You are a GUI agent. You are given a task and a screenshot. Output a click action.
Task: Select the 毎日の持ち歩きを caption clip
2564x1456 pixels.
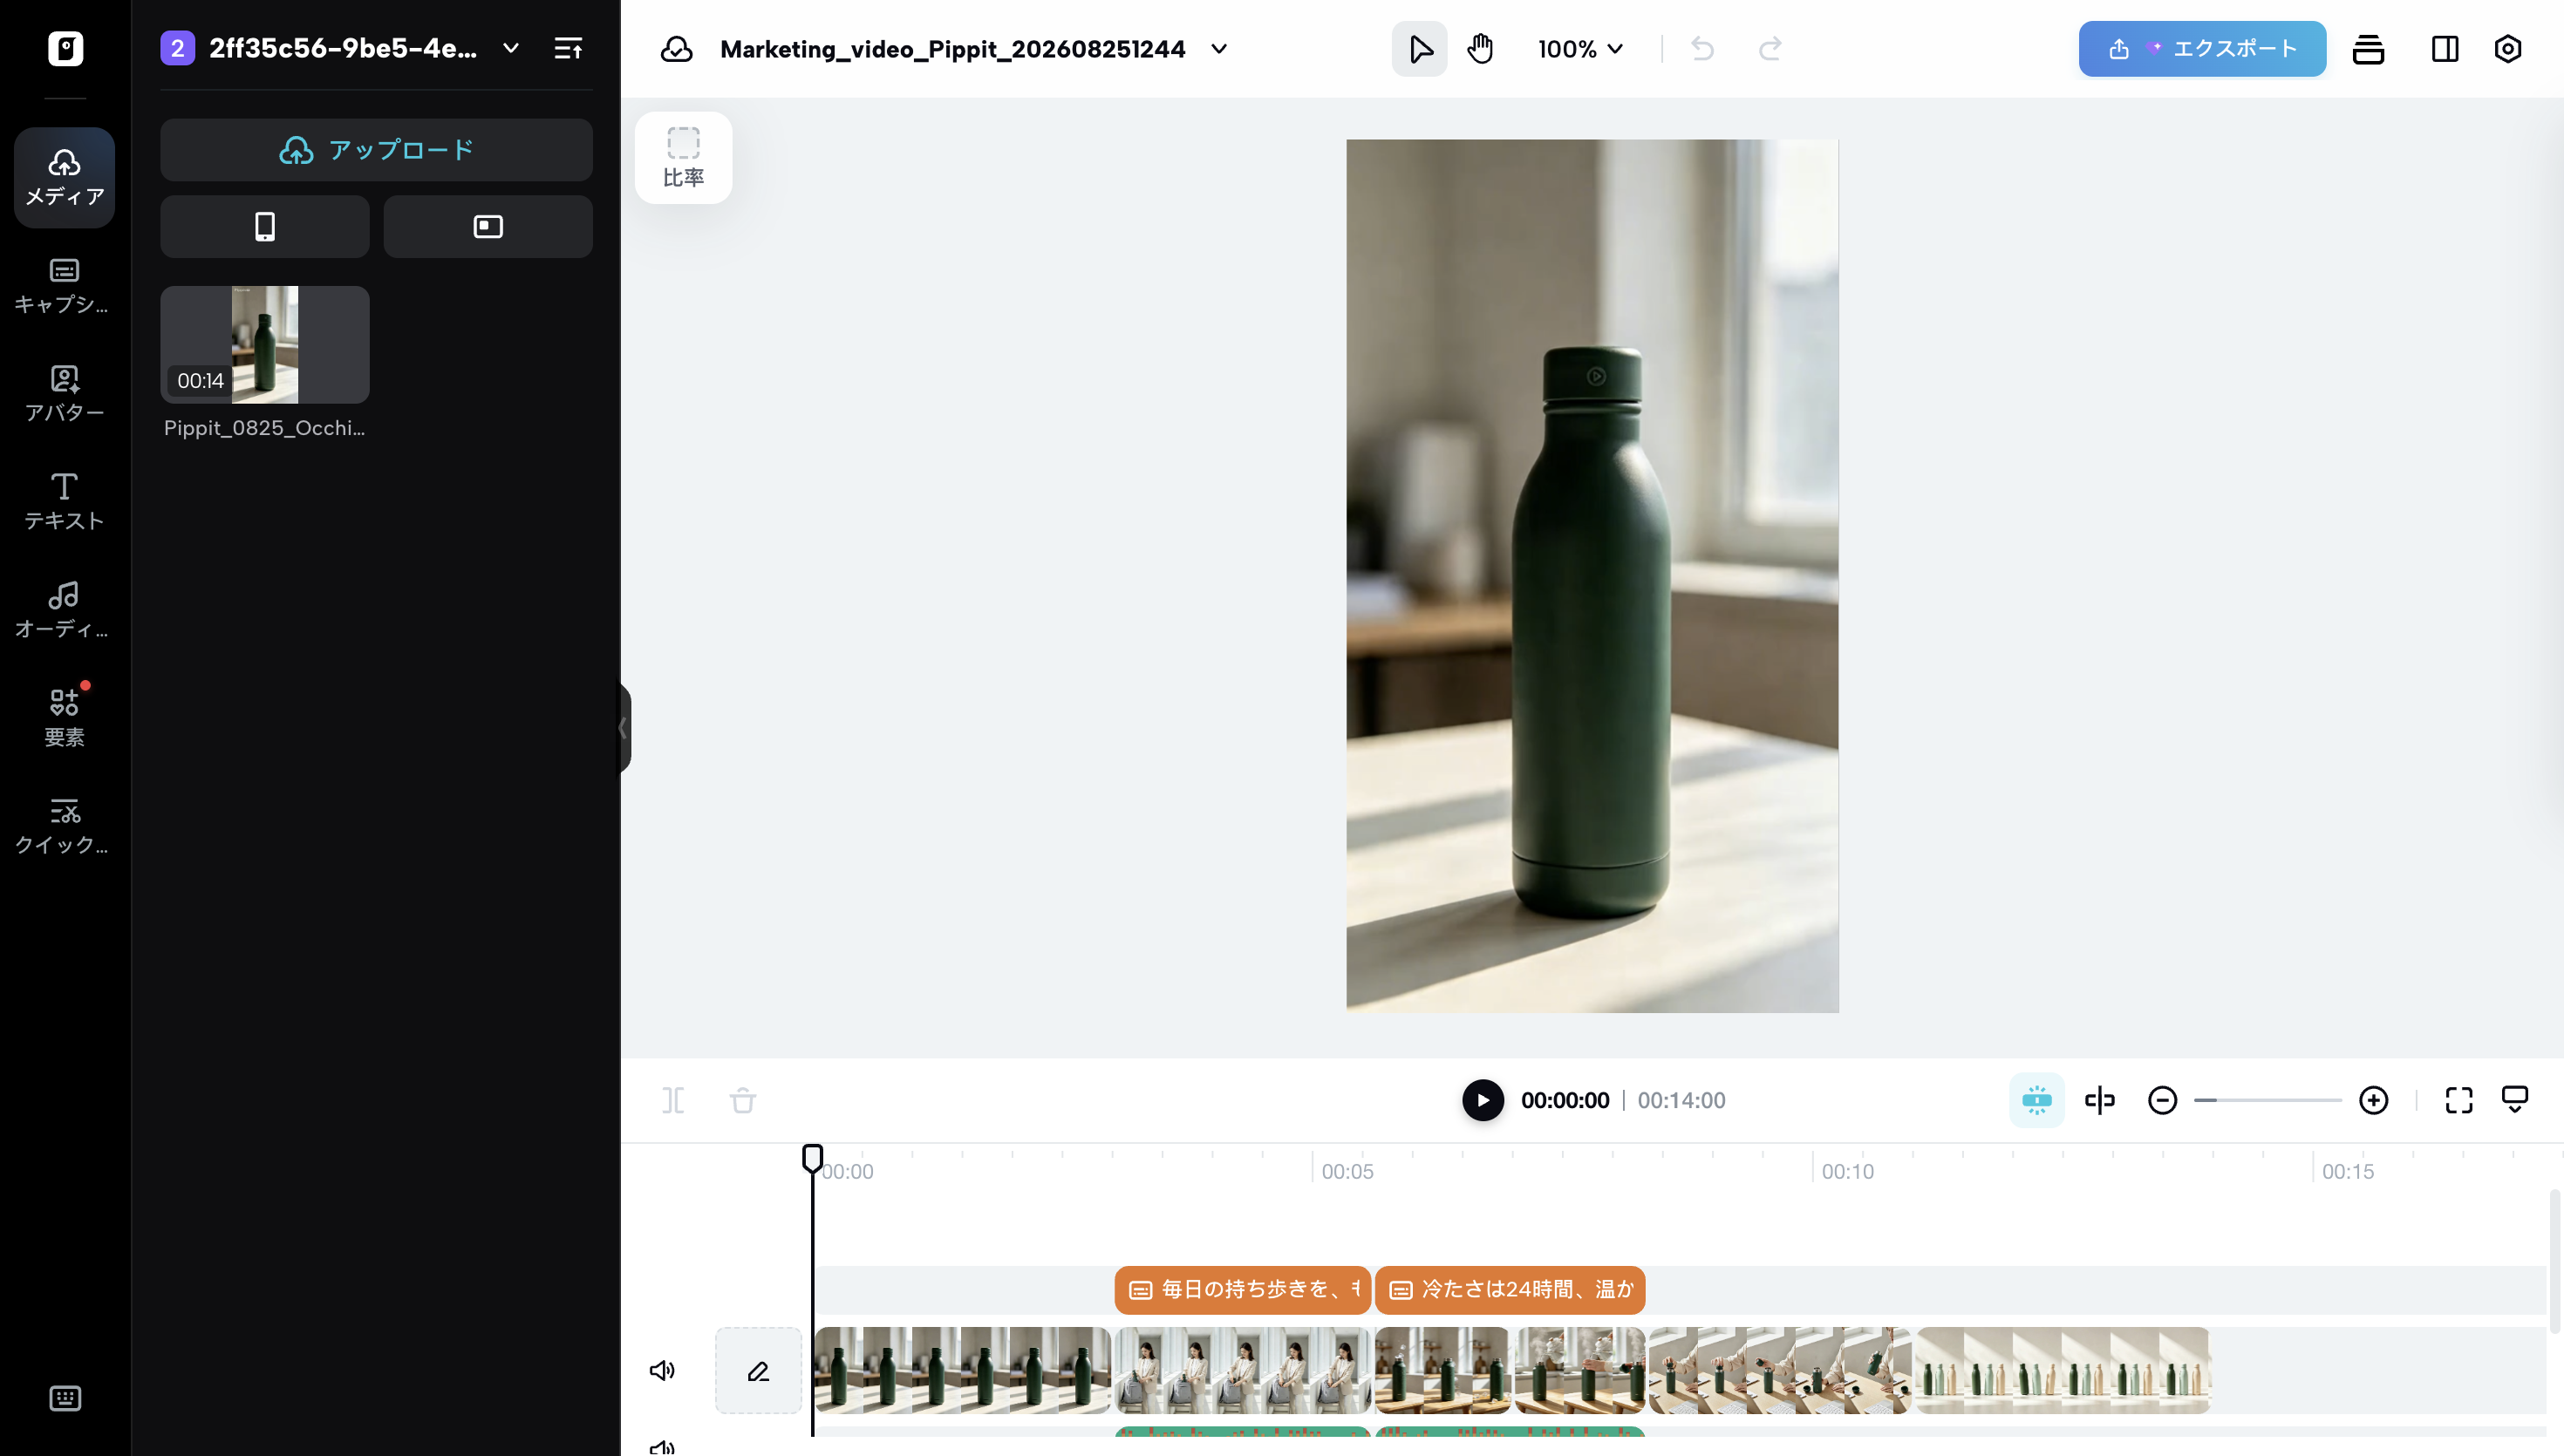pyautogui.click(x=1243, y=1290)
